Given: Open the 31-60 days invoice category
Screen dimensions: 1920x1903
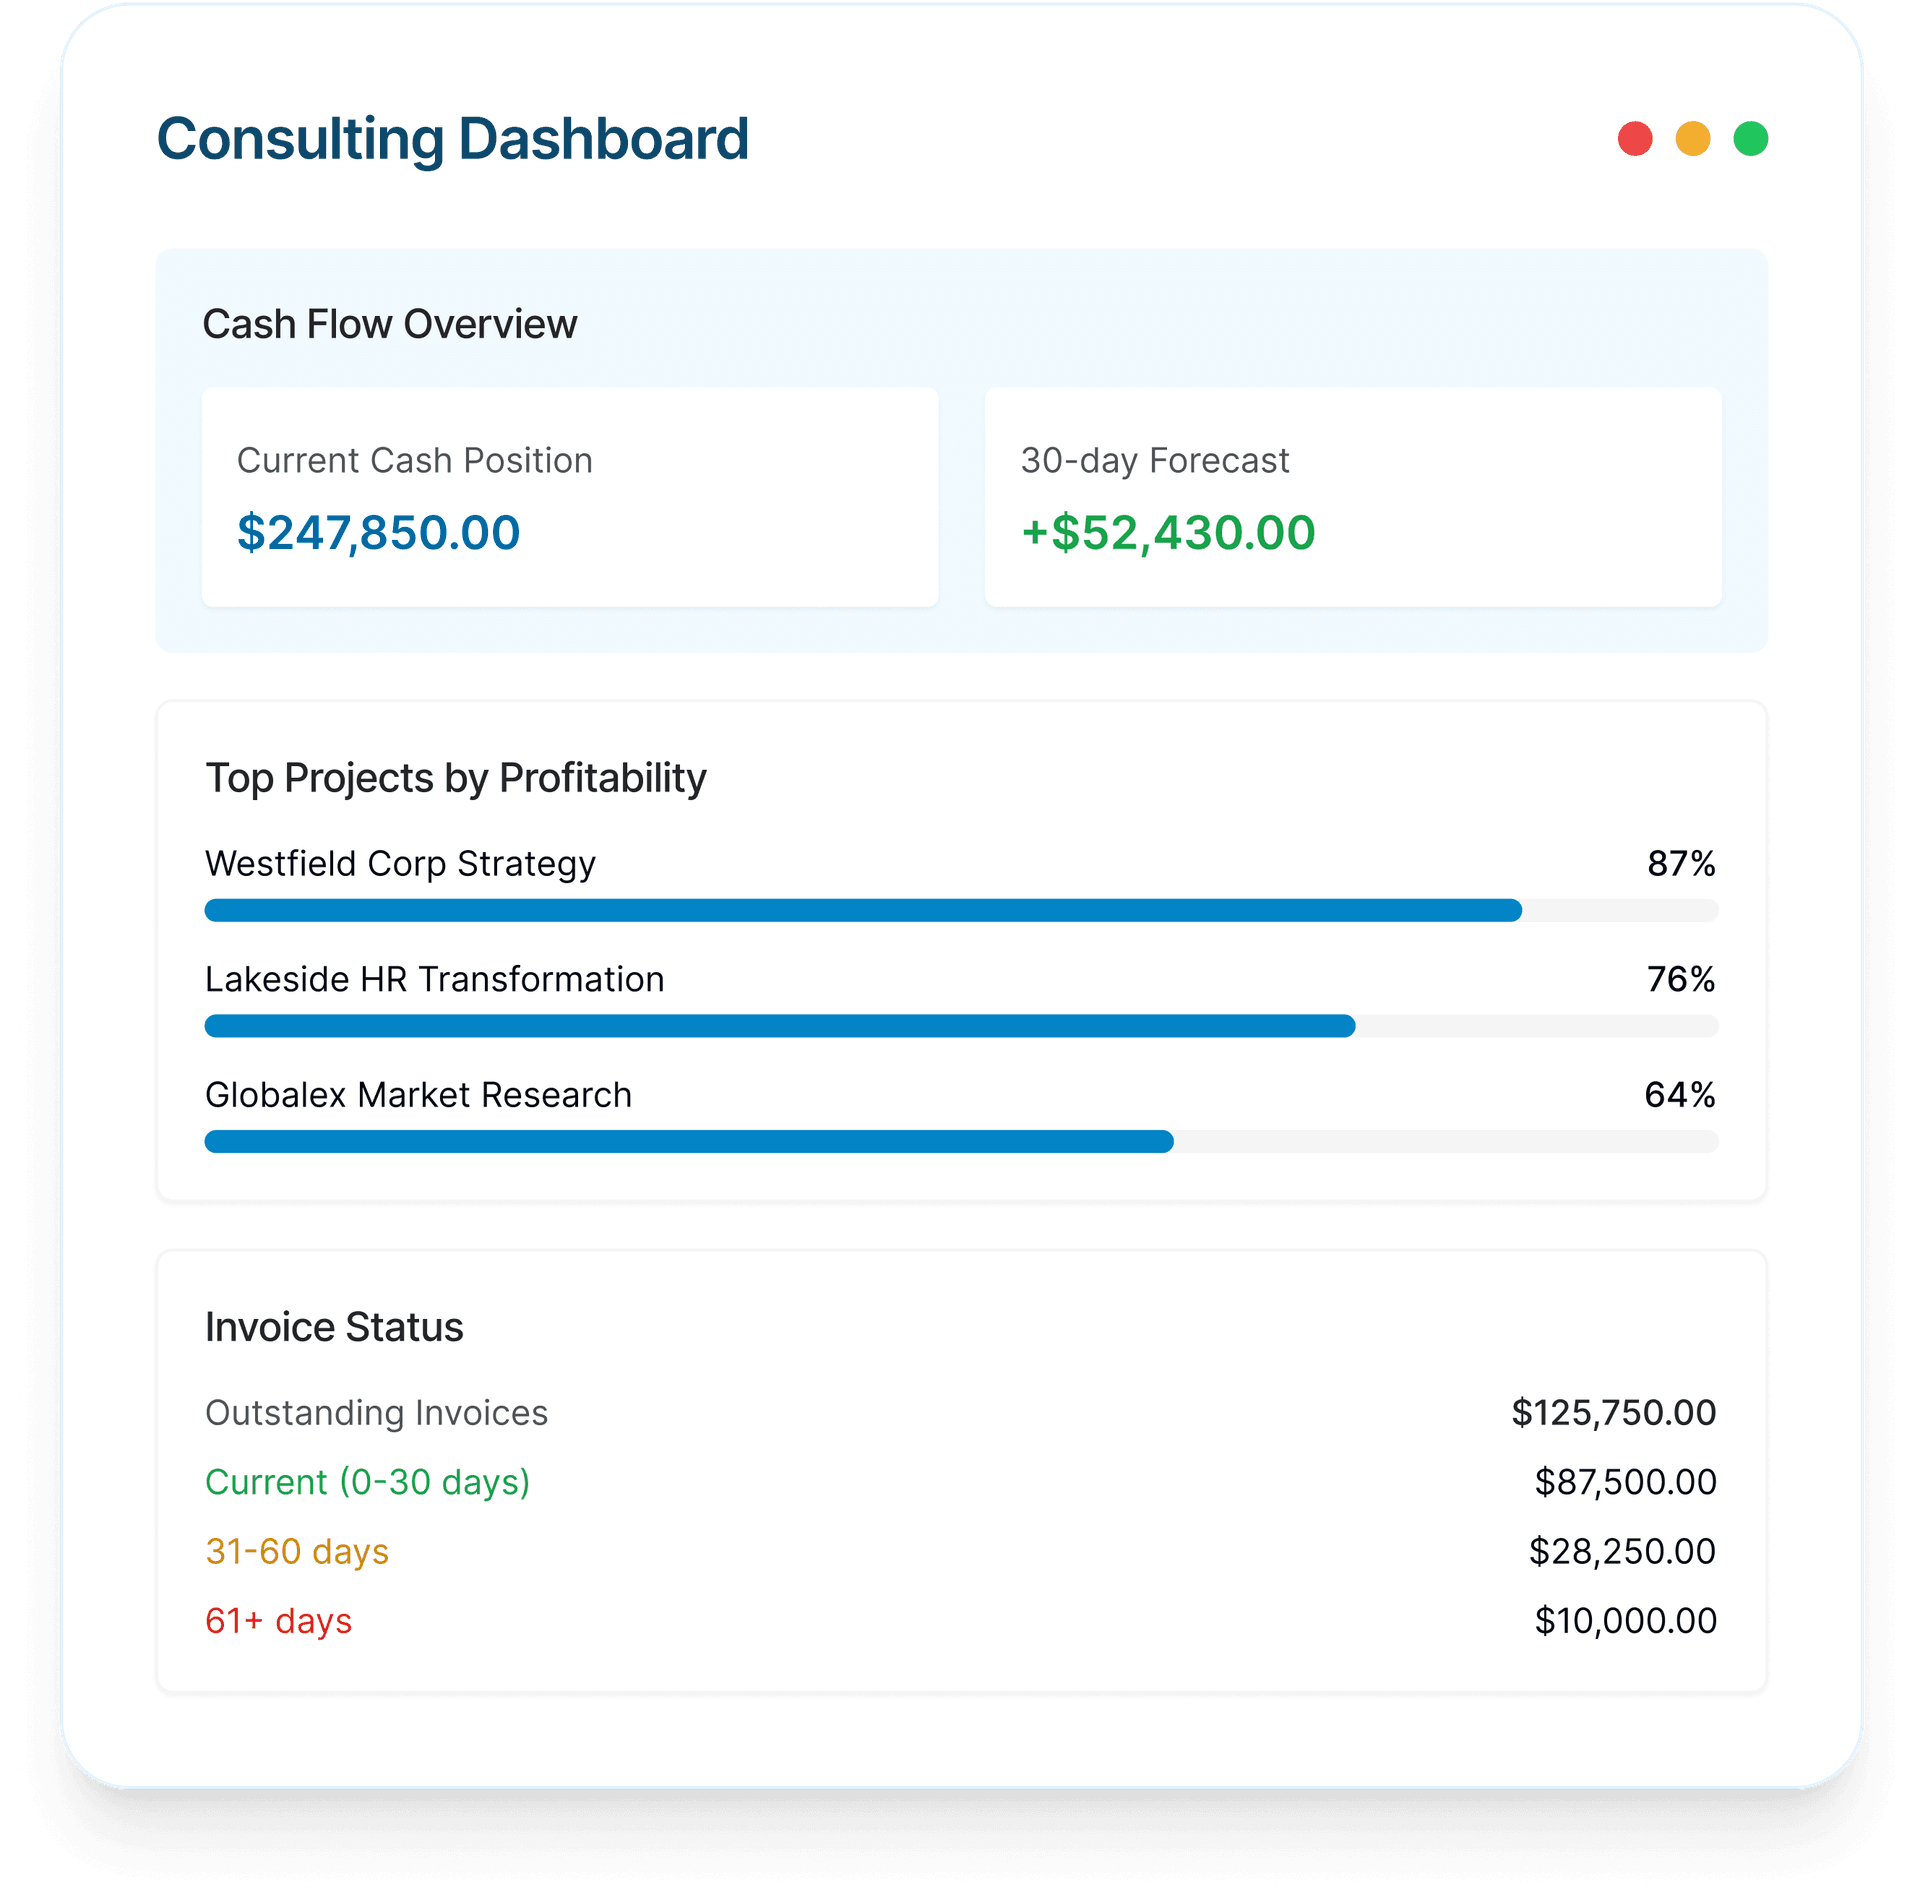Looking at the screenshot, I should point(297,1551).
